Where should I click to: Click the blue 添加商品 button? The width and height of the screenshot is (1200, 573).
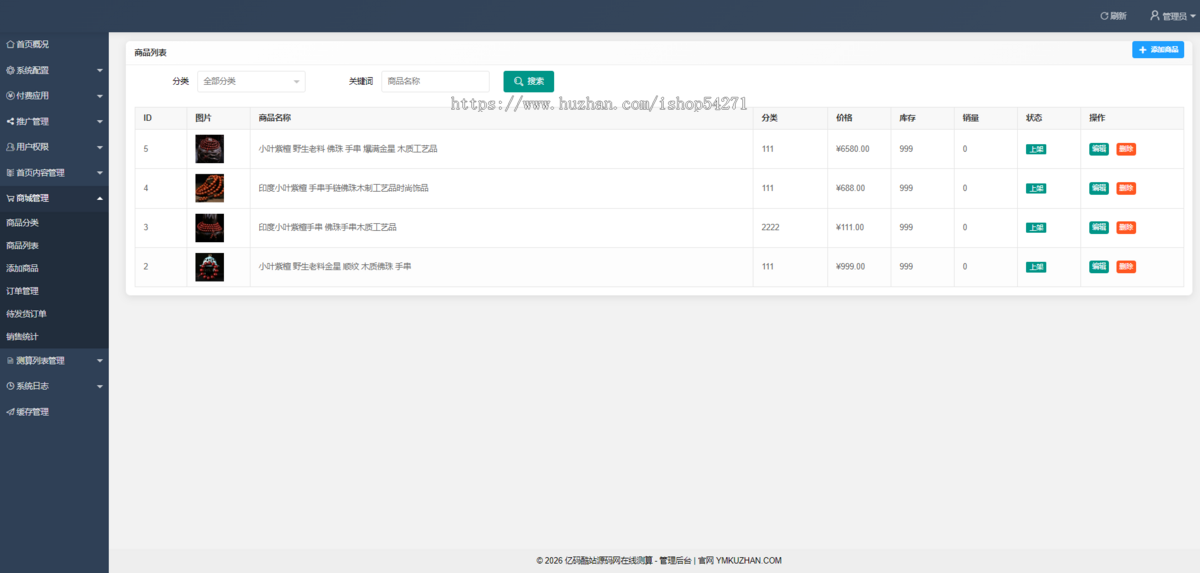tap(1158, 50)
